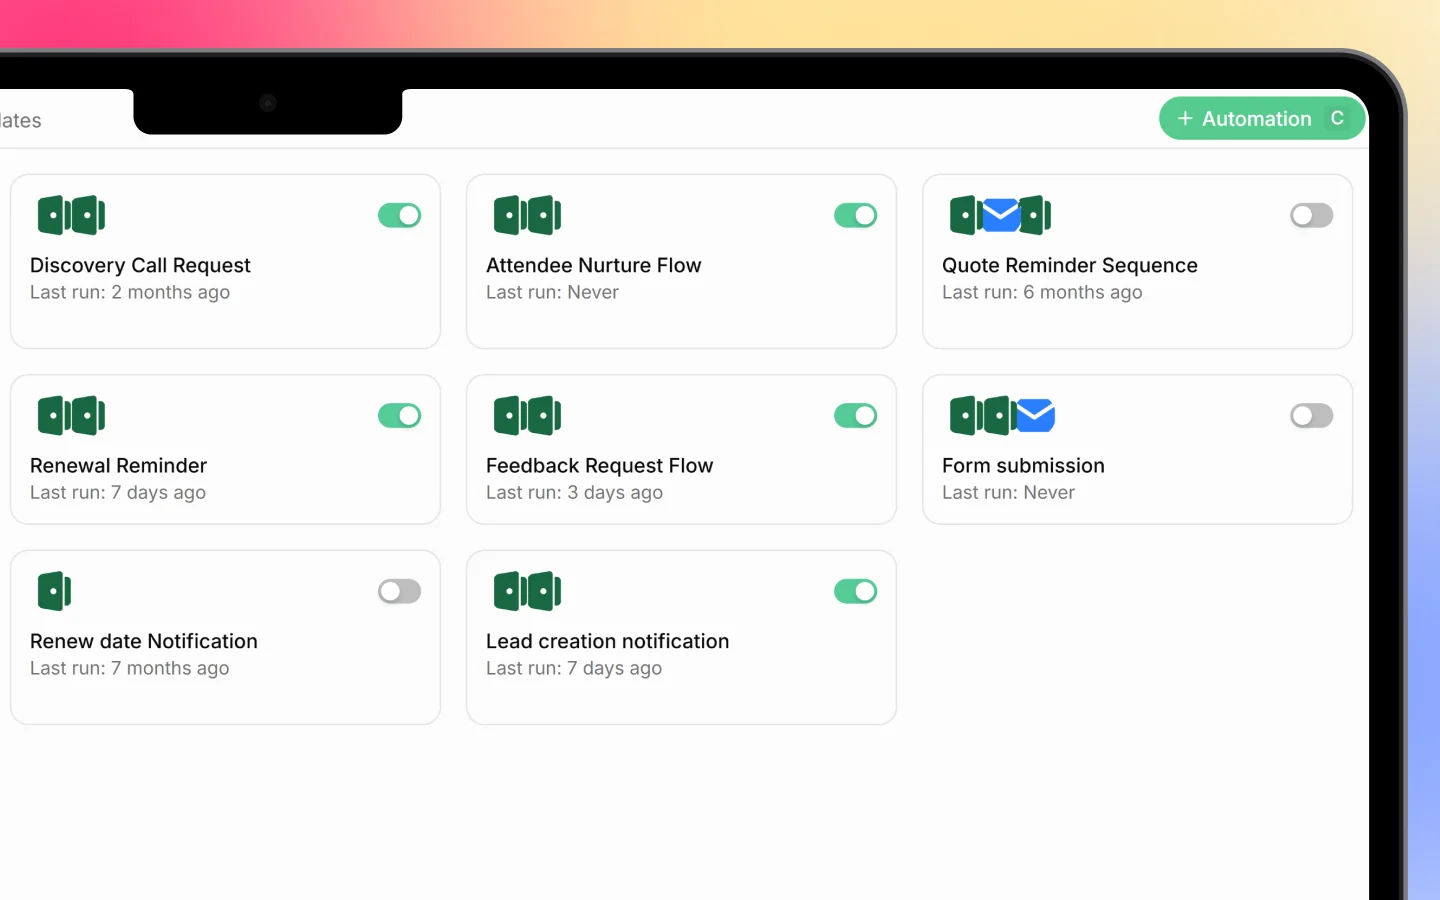Viewport: 1440px width, 900px height.
Task: Enable the Quote Reminder Sequence toggle
Action: click(1312, 215)
